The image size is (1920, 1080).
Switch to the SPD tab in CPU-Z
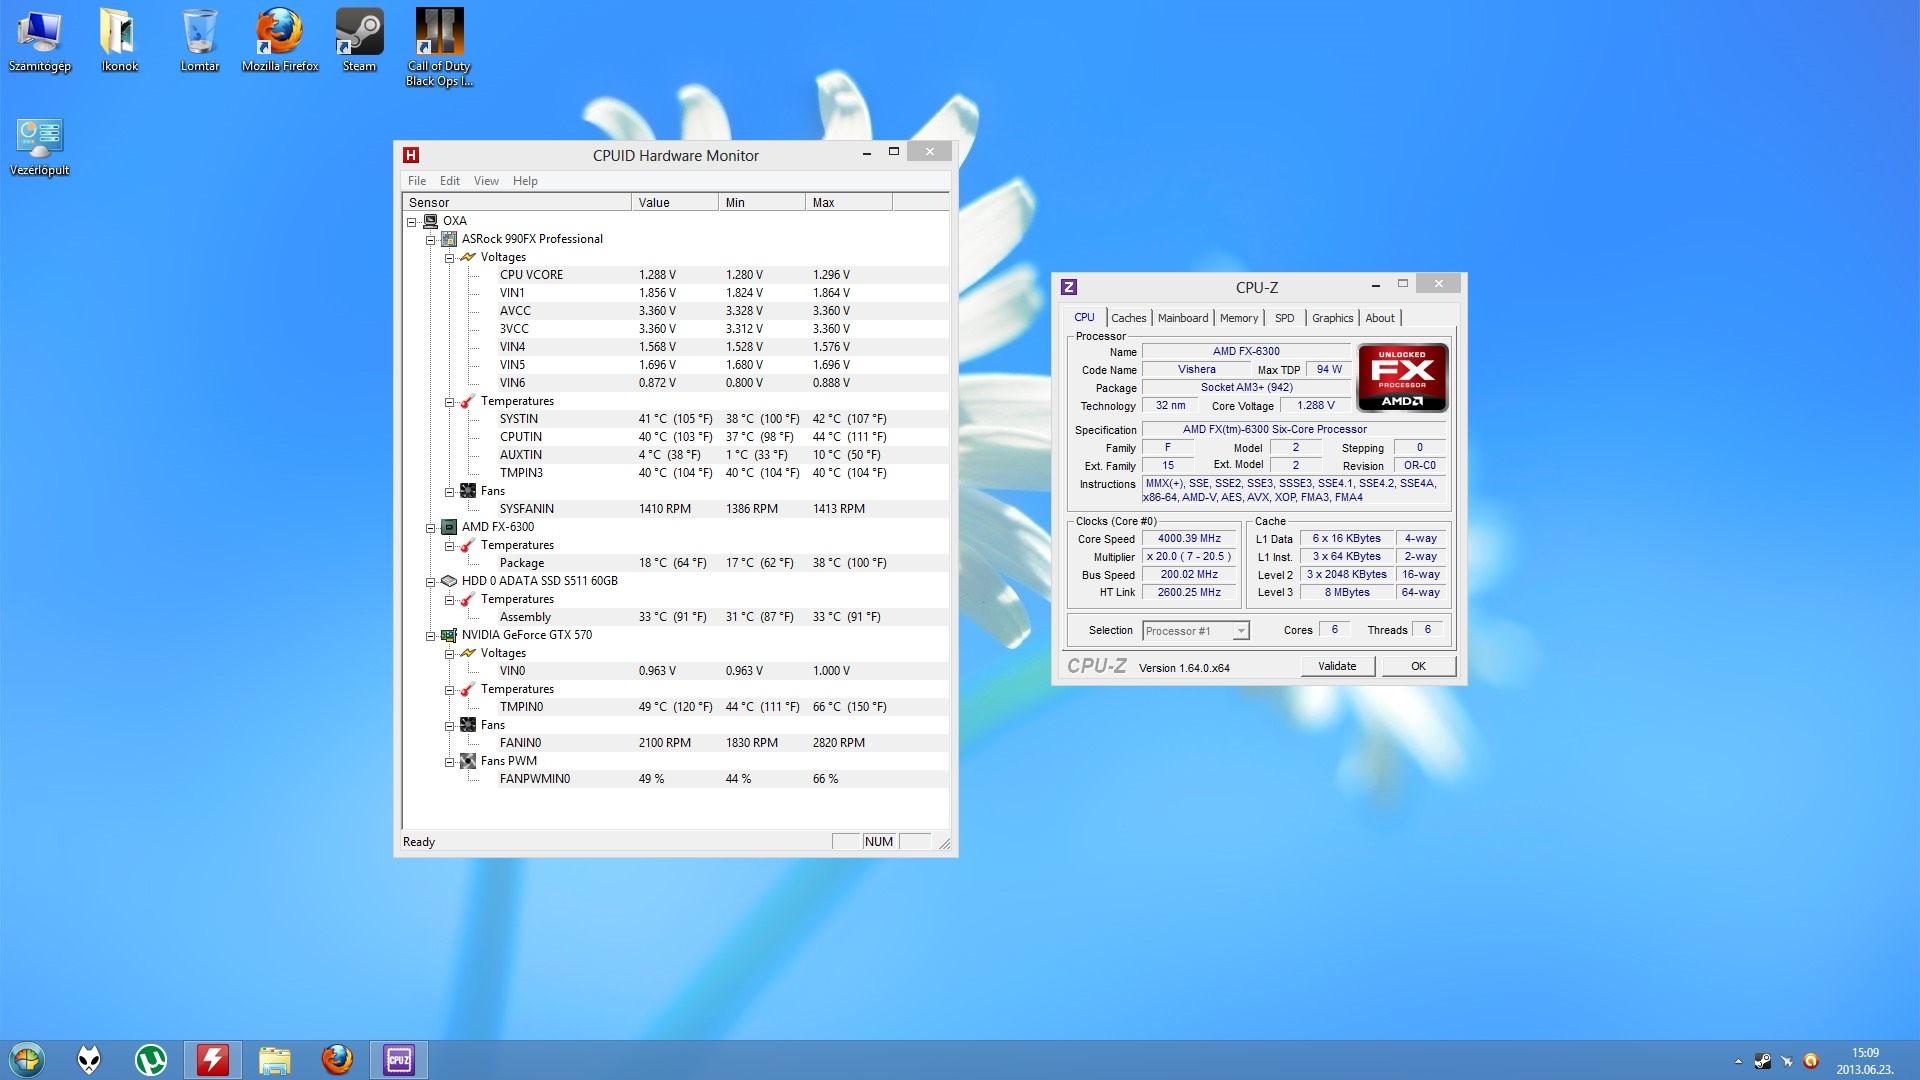click(x=1285, y=318)
